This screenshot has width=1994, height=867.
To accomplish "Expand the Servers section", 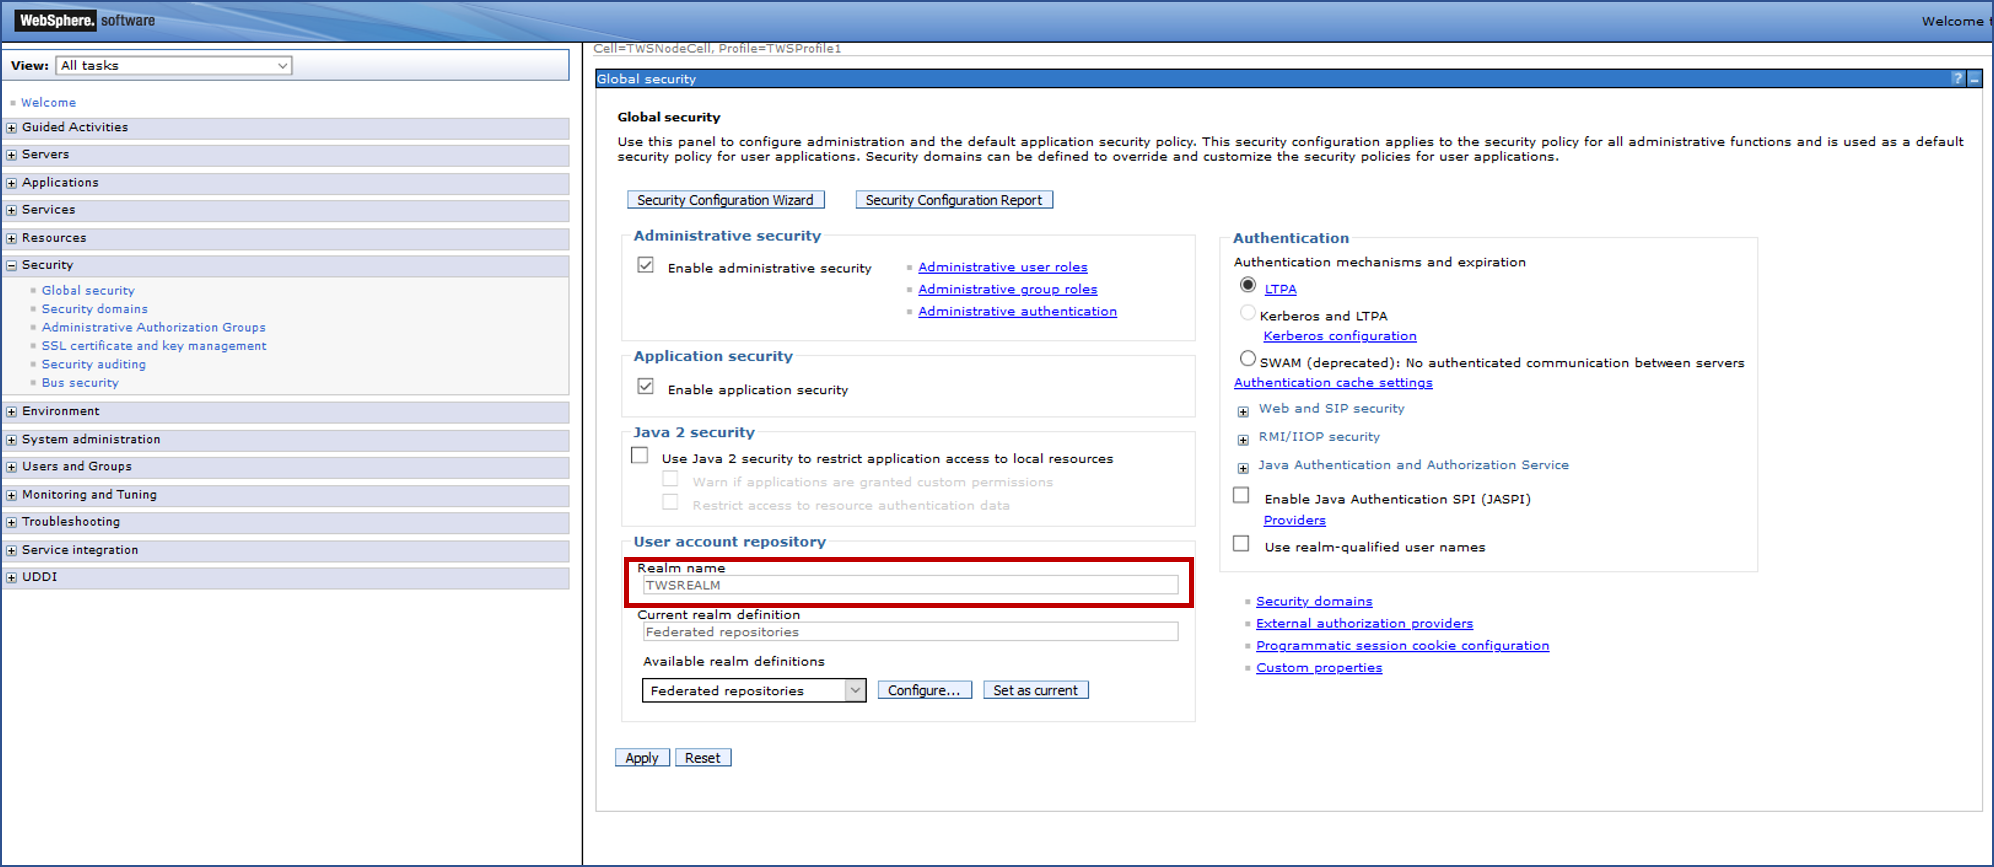I will [11, 155].
